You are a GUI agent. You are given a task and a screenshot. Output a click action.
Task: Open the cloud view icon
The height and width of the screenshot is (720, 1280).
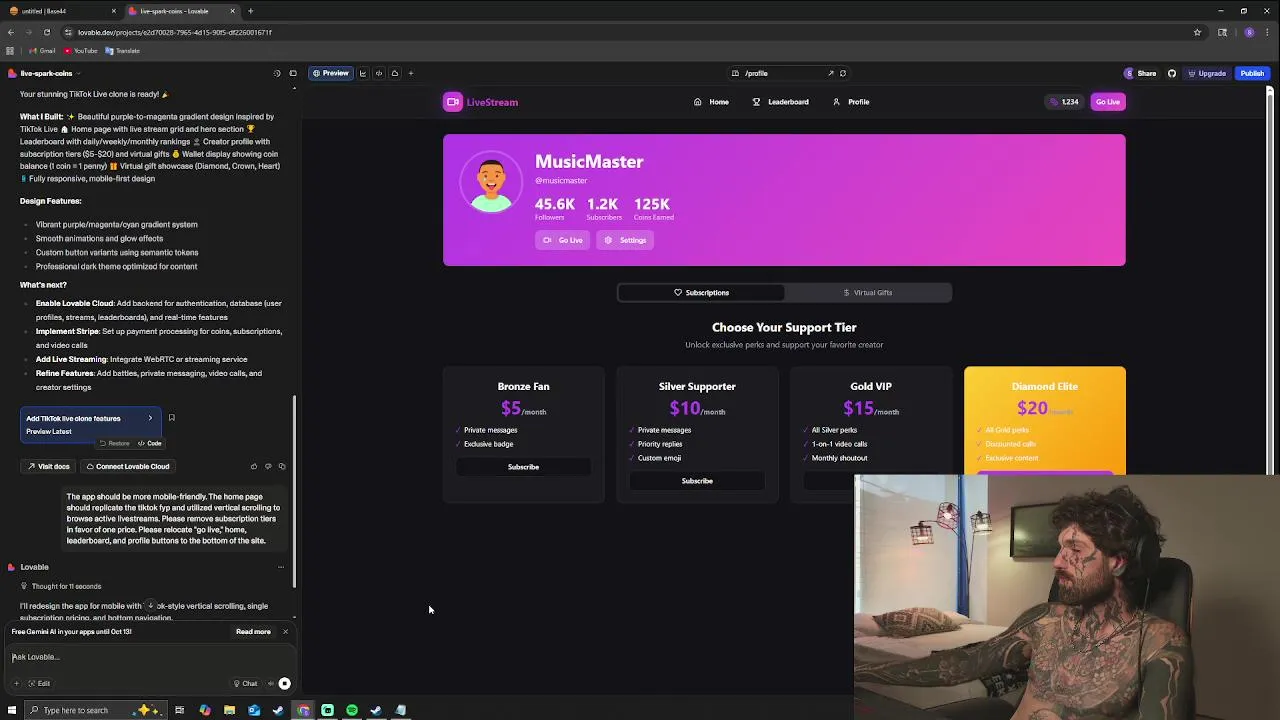(x=395, y=73)
